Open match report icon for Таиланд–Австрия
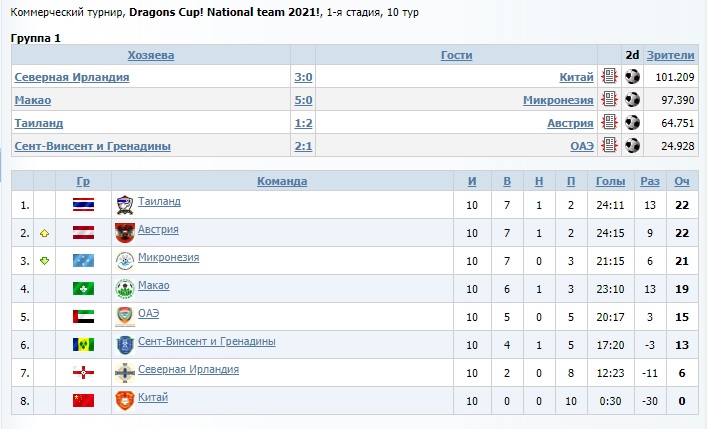The width and height of the screenshot is (707, 429). (x=609, y=123)
